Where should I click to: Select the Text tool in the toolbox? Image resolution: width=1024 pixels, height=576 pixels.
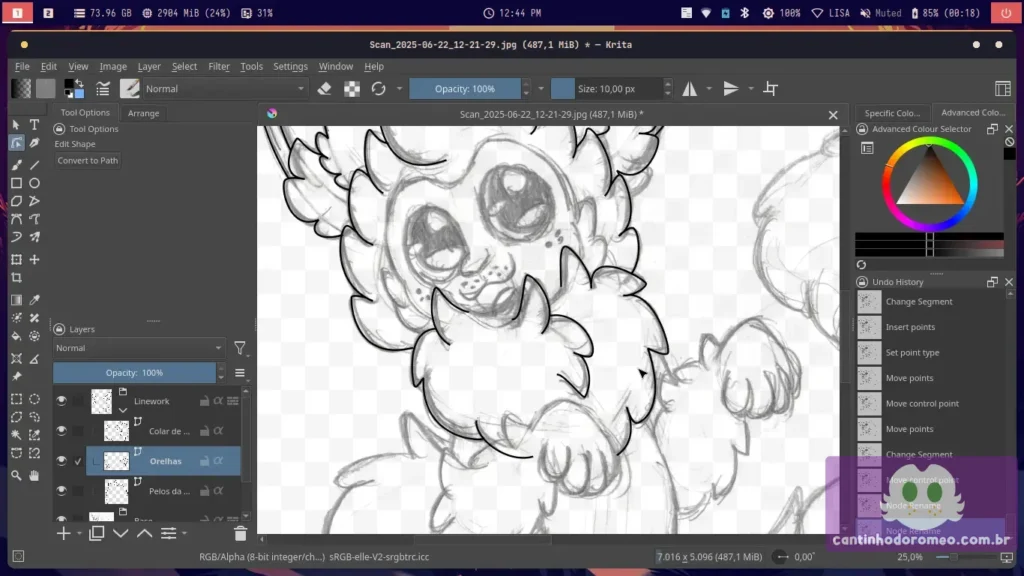coord(35,124)
